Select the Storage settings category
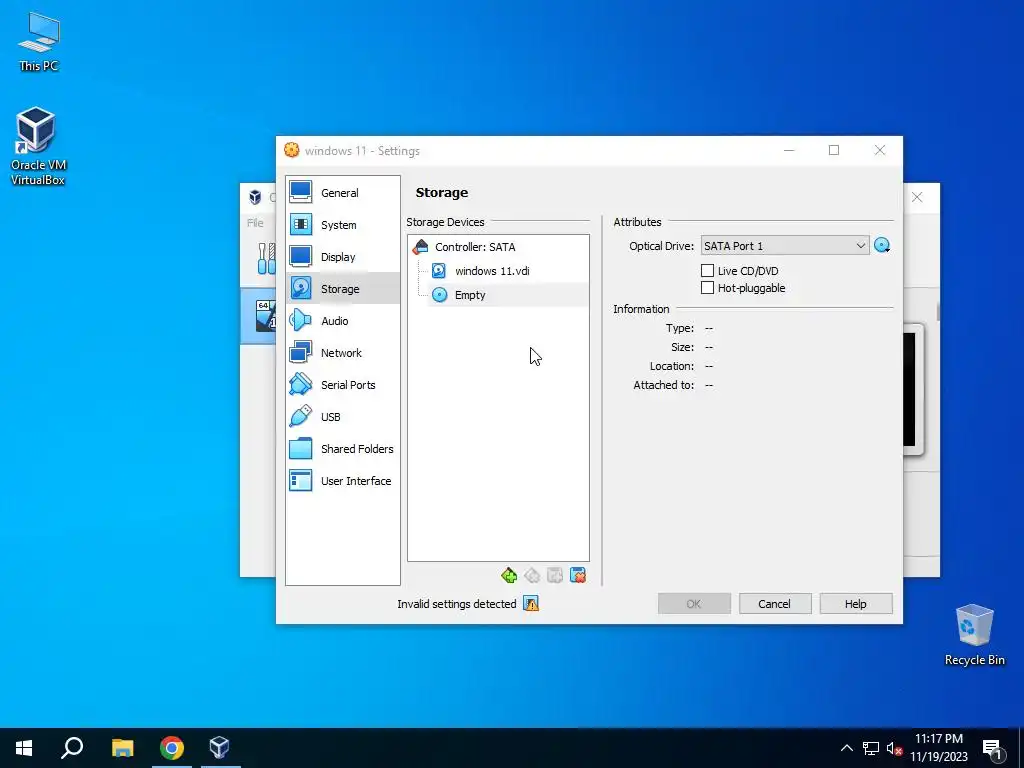The width and height of the screenshot is (1024, 768). coord(343,289)
